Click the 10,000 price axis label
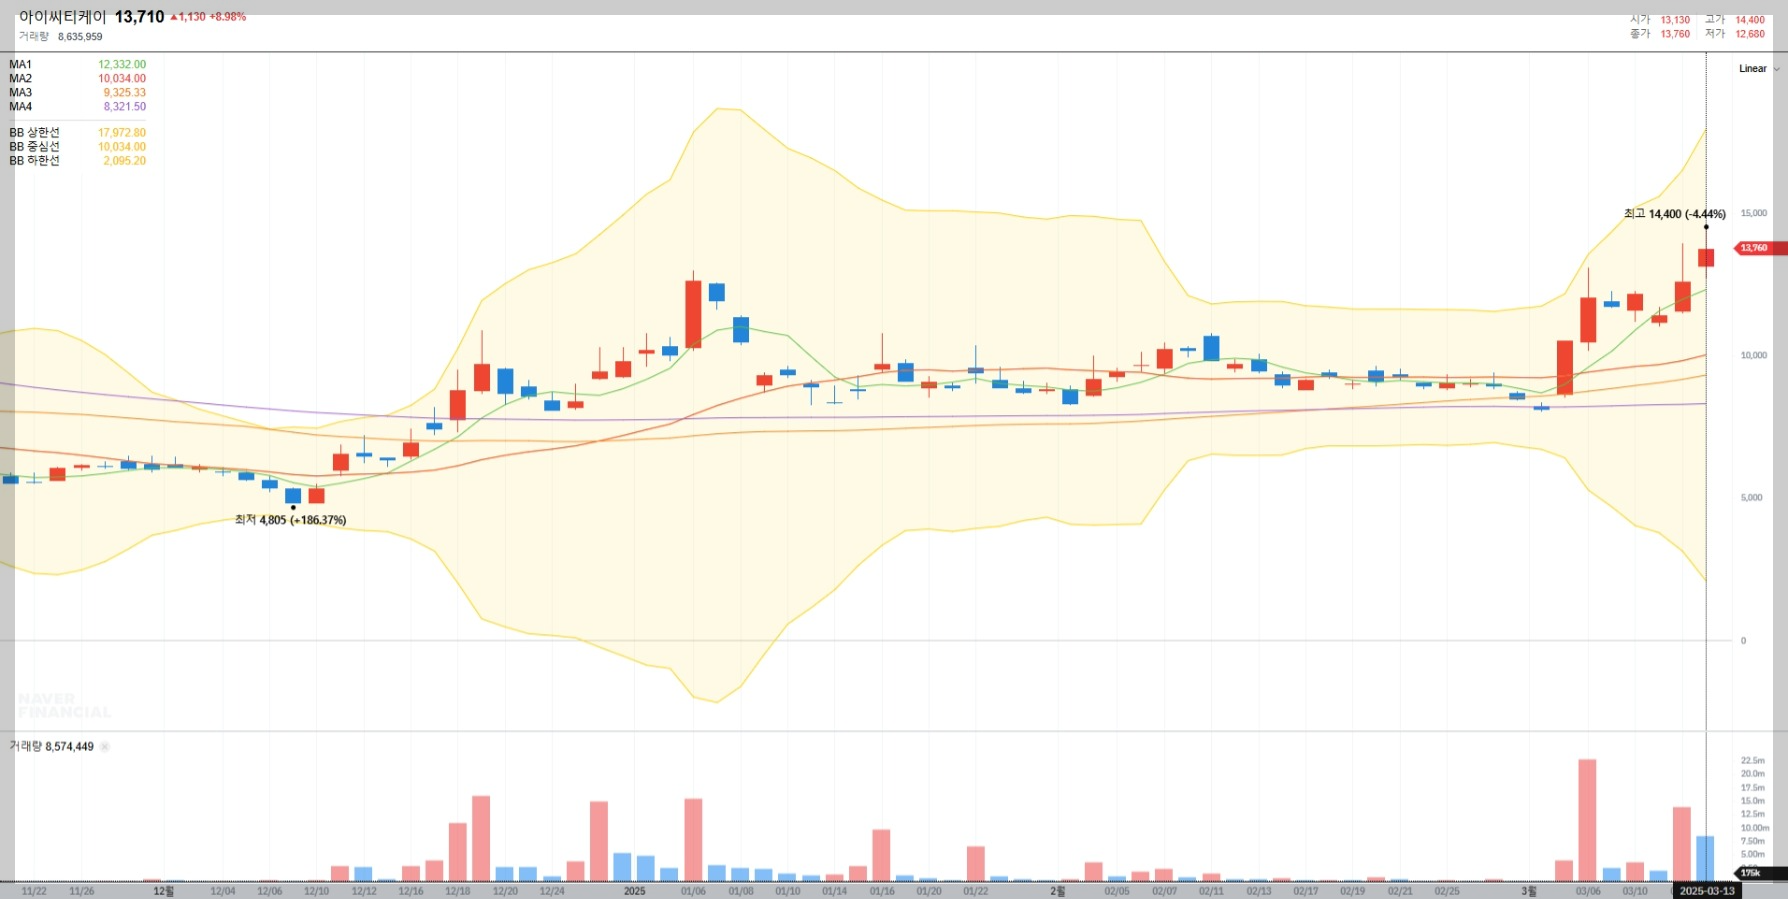The height and width of the screenshot is (899, 1788). coord(1753,355)
